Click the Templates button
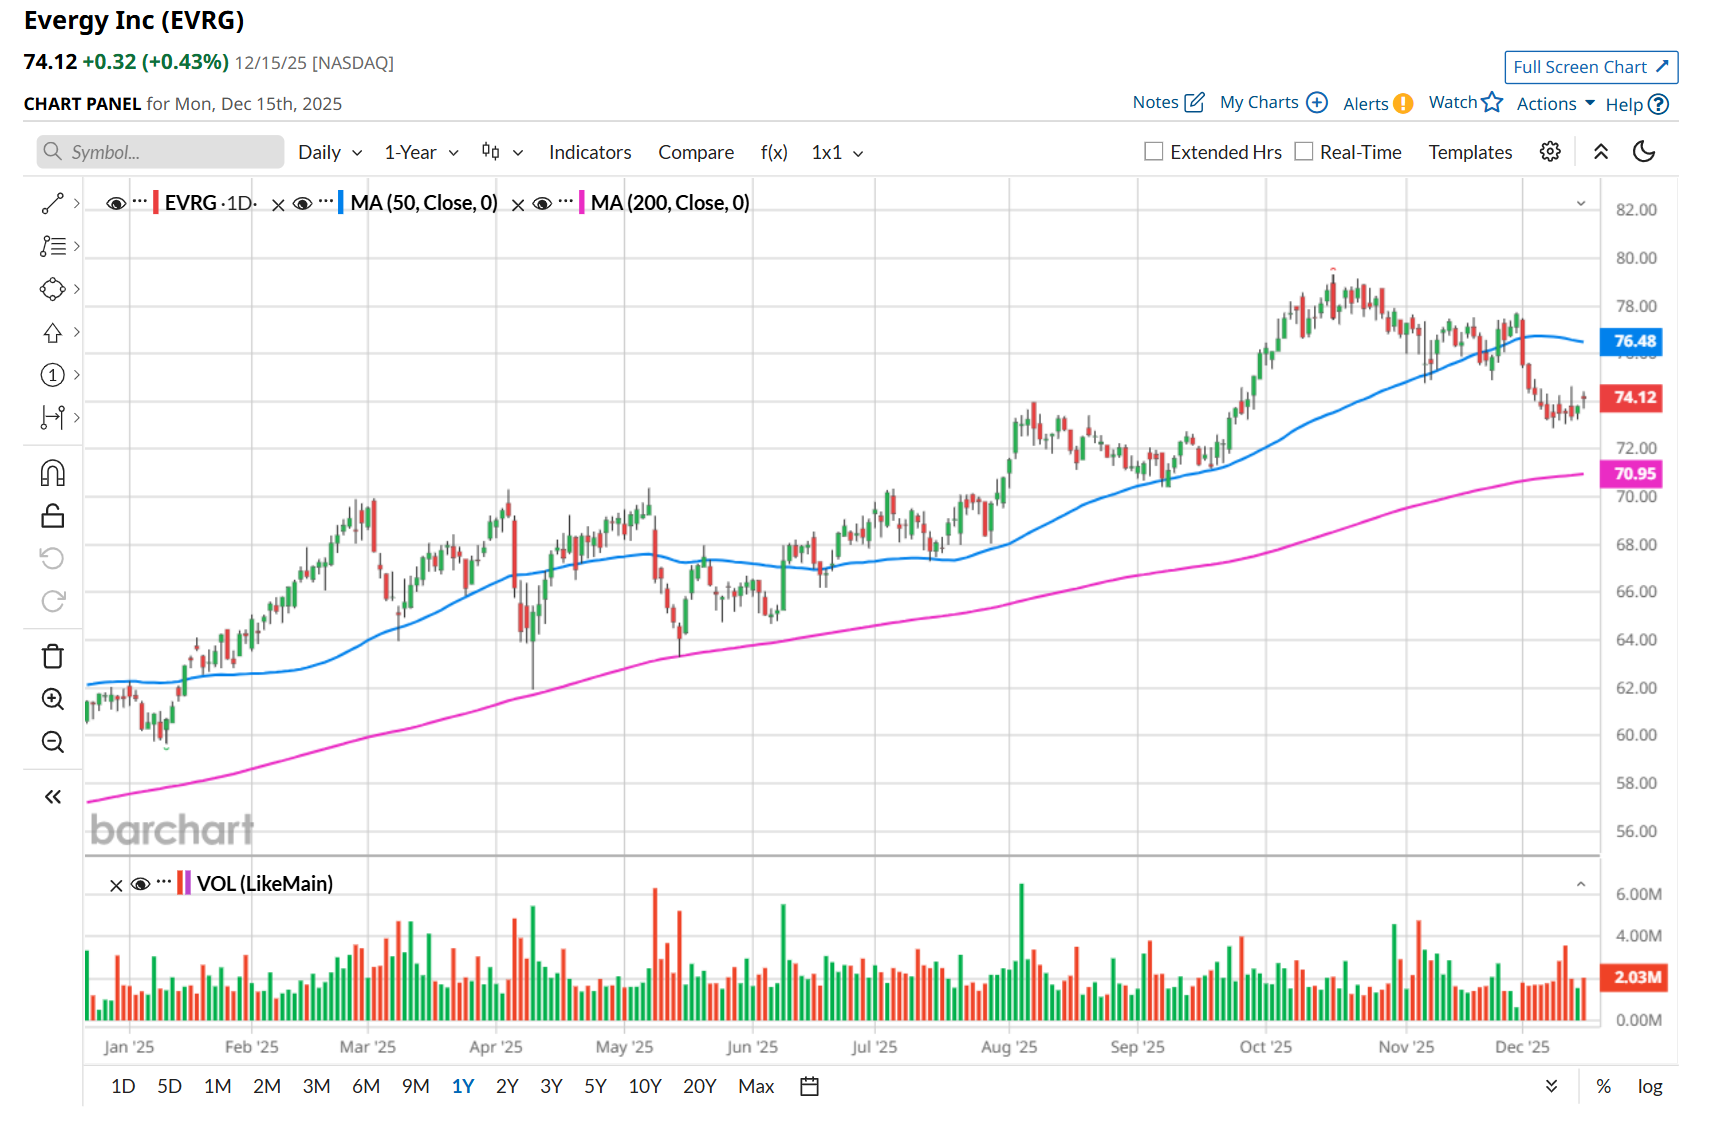 coord(1470,152)
